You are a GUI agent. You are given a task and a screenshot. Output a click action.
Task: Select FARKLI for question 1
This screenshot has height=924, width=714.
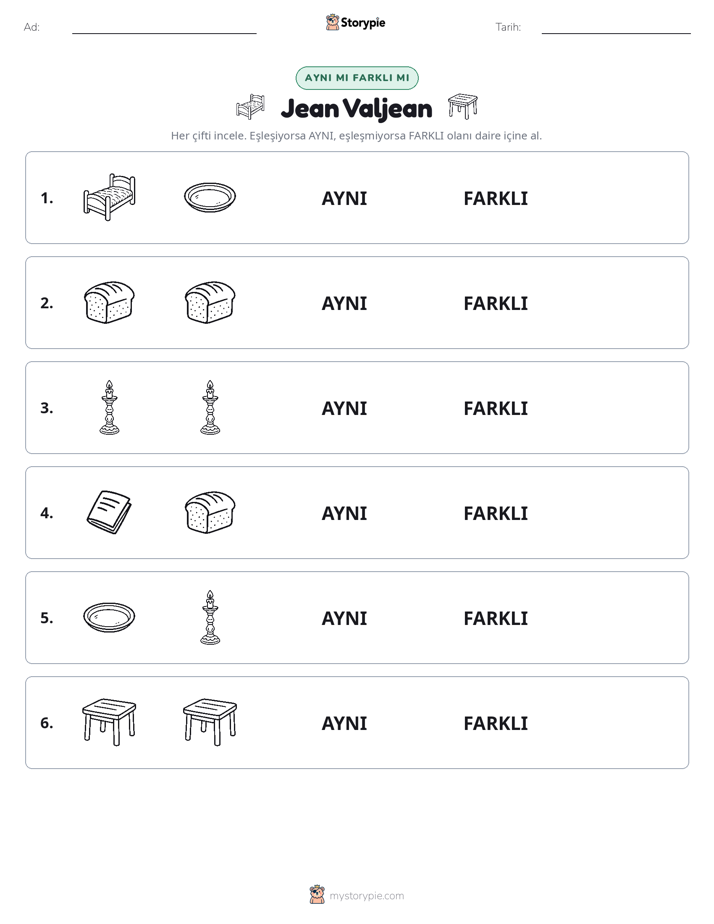pyautogui.click(x=495, y=199)
